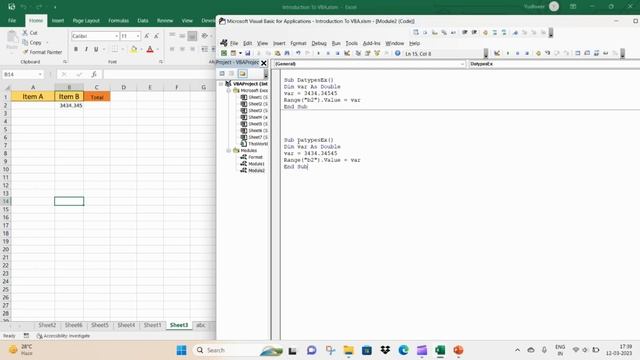Open the Tools menu in VBA editor

tap(351, 43)
